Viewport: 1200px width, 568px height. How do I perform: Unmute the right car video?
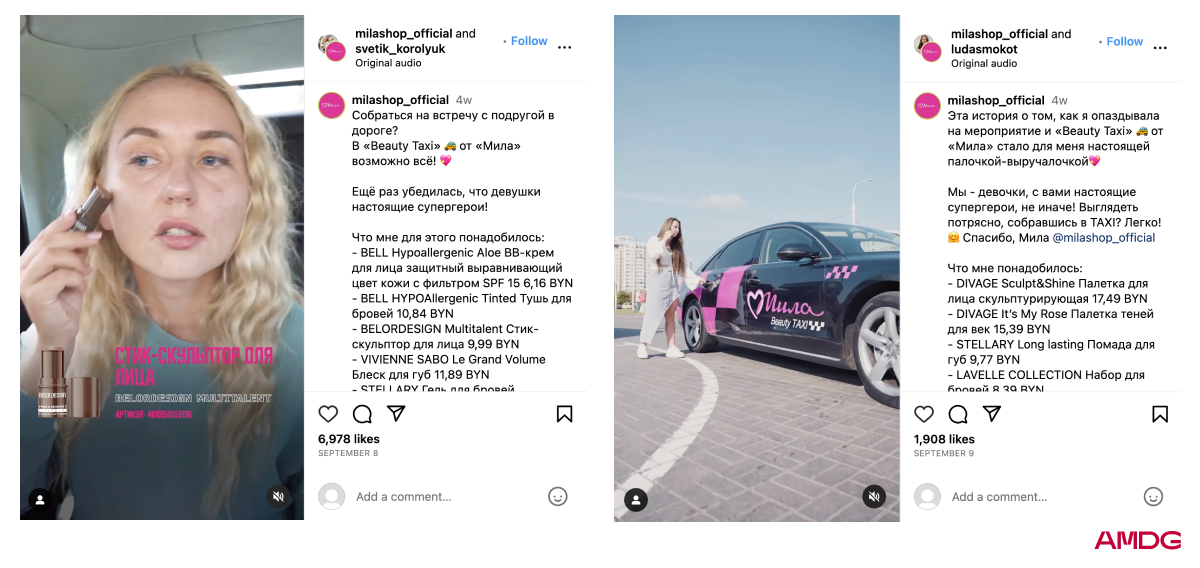coord(874,497)
